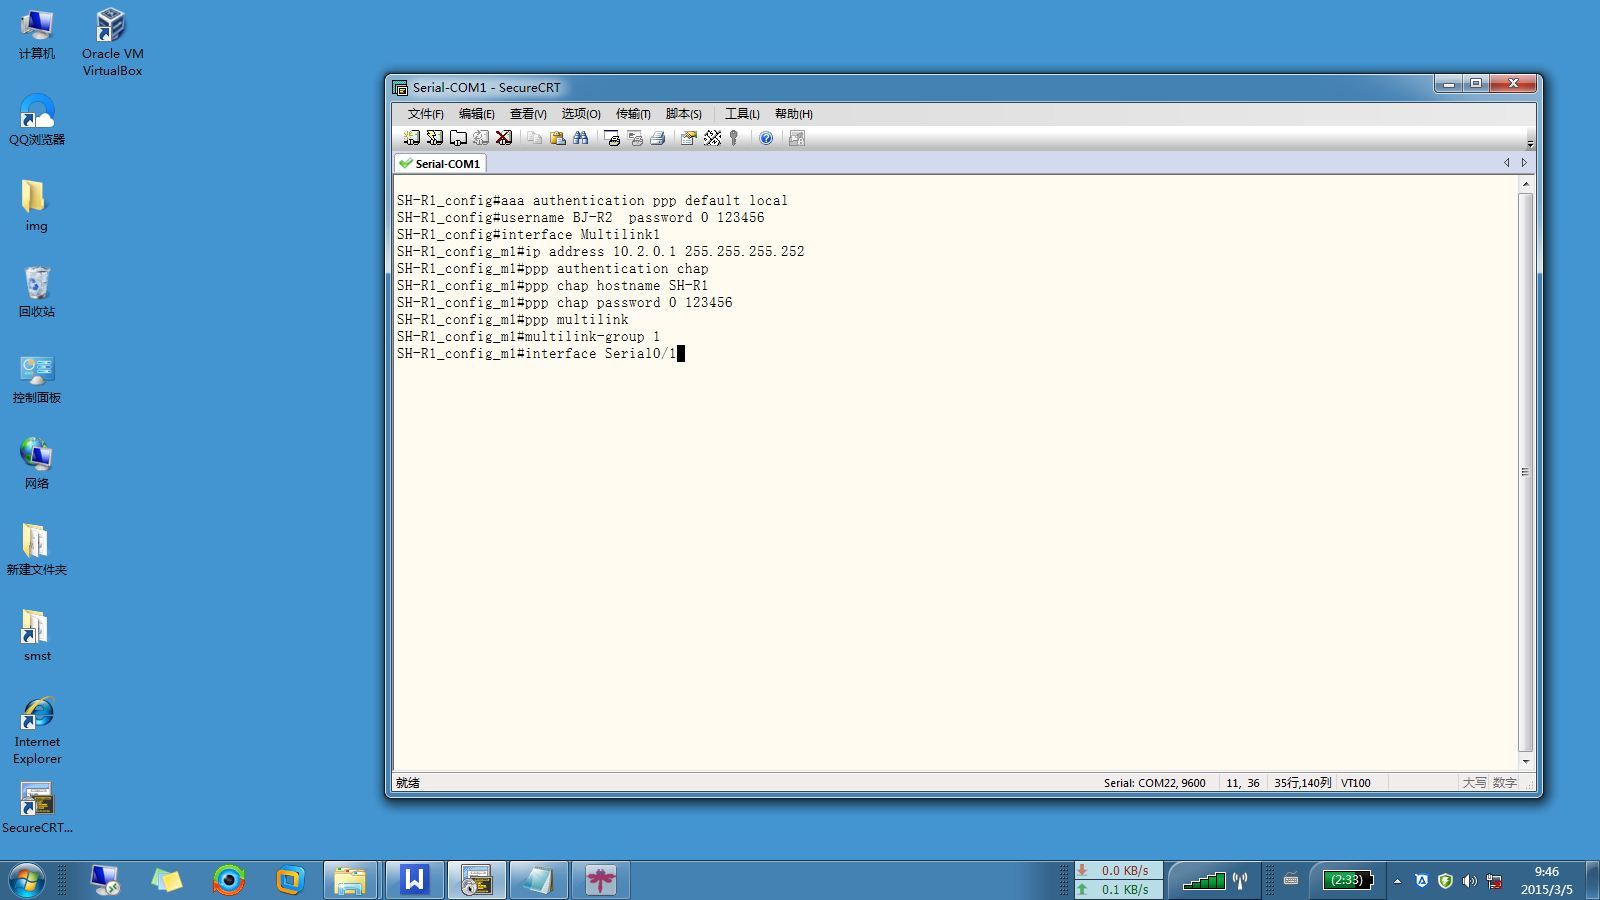Click the terminal scrollbar down arrow
The height and width of the screenshot is (900, 1600).
1525,761
